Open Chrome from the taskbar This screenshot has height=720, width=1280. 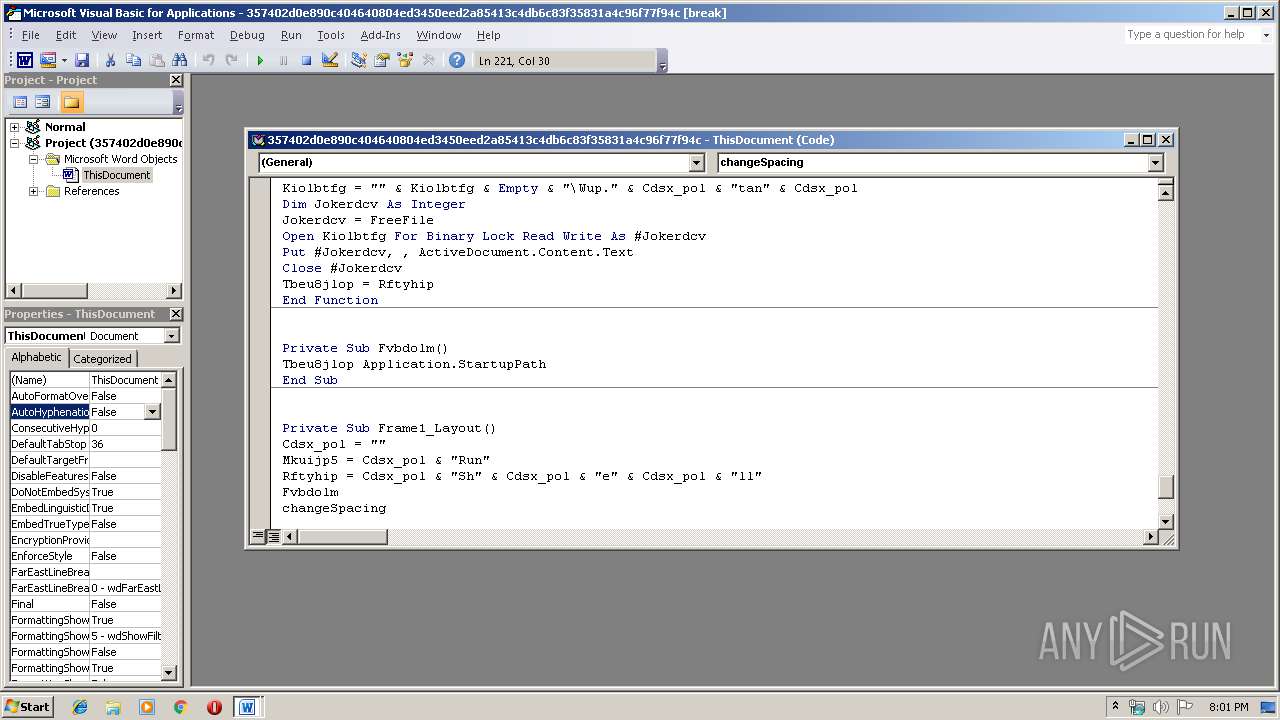point(180,707)
